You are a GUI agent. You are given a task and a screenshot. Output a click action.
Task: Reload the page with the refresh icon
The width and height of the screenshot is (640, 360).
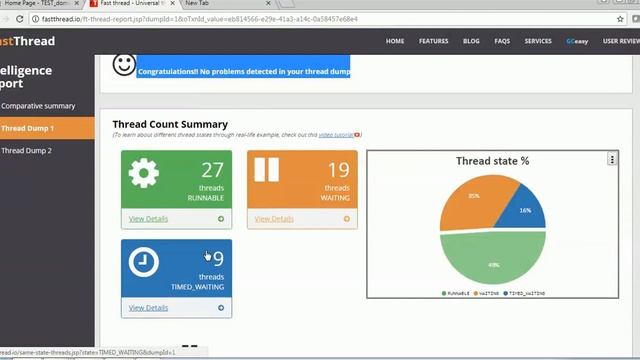click(19, 19)
